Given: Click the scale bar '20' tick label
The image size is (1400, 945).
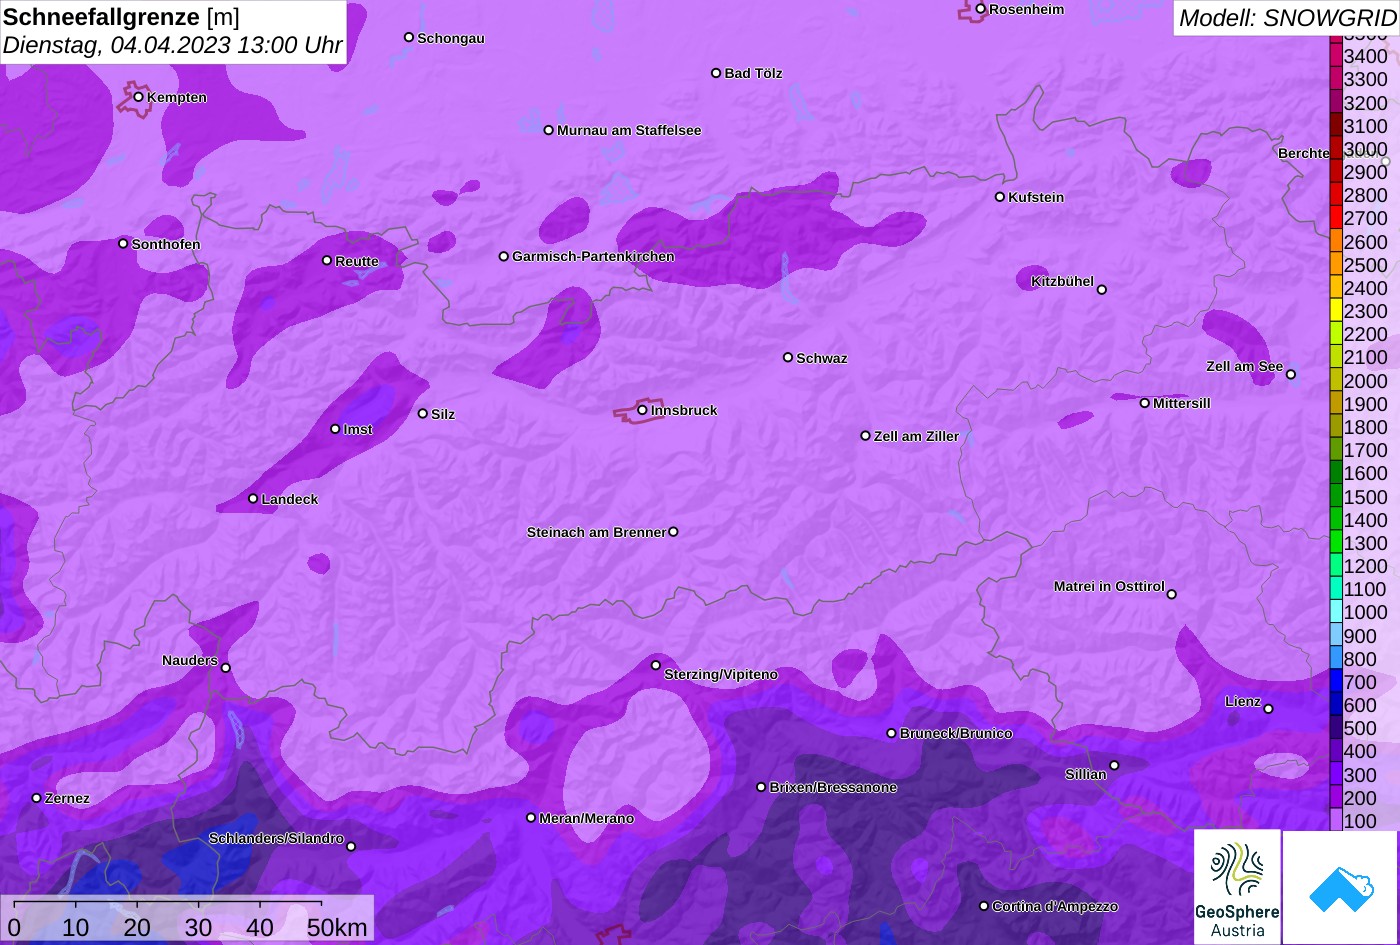Looking at the screenshot, I should [x=137, y=927].
